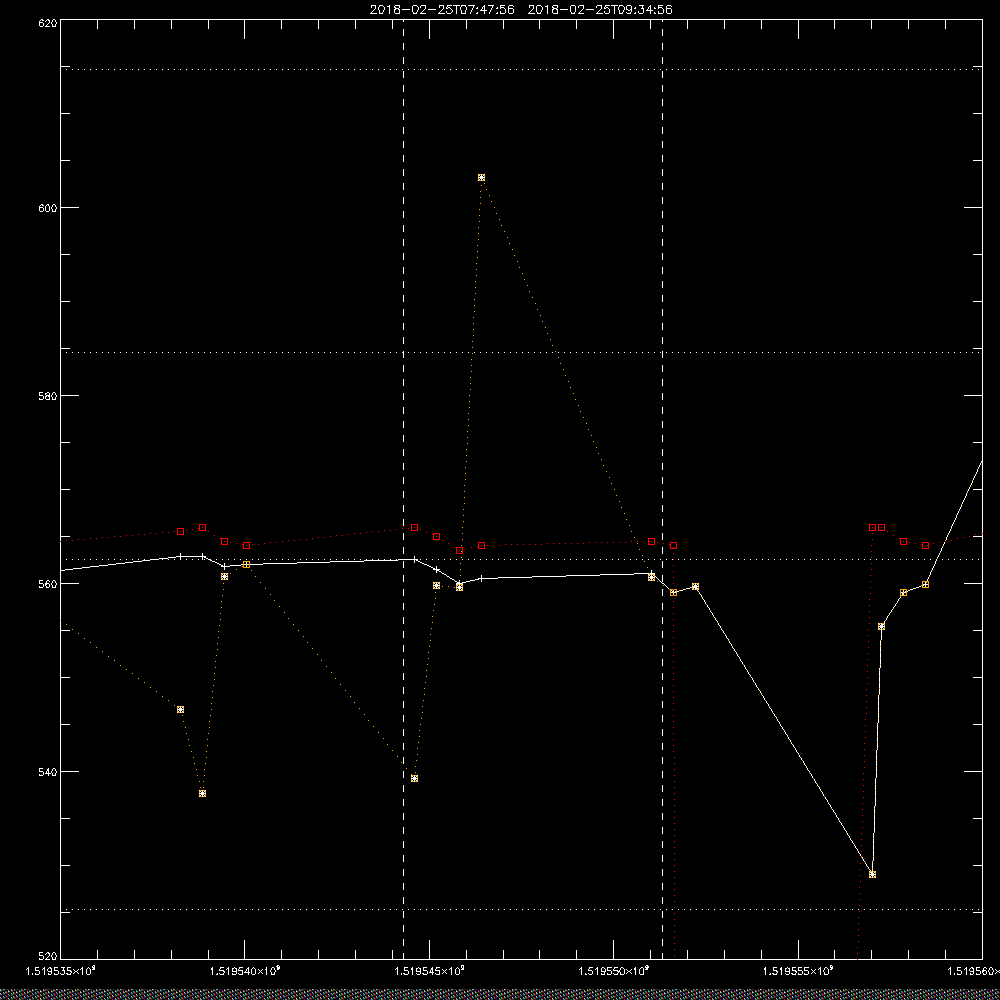Click the y-axis label 620
Screen dimensions: 1000x1000
pyautogui.click(x=47, y=22)
